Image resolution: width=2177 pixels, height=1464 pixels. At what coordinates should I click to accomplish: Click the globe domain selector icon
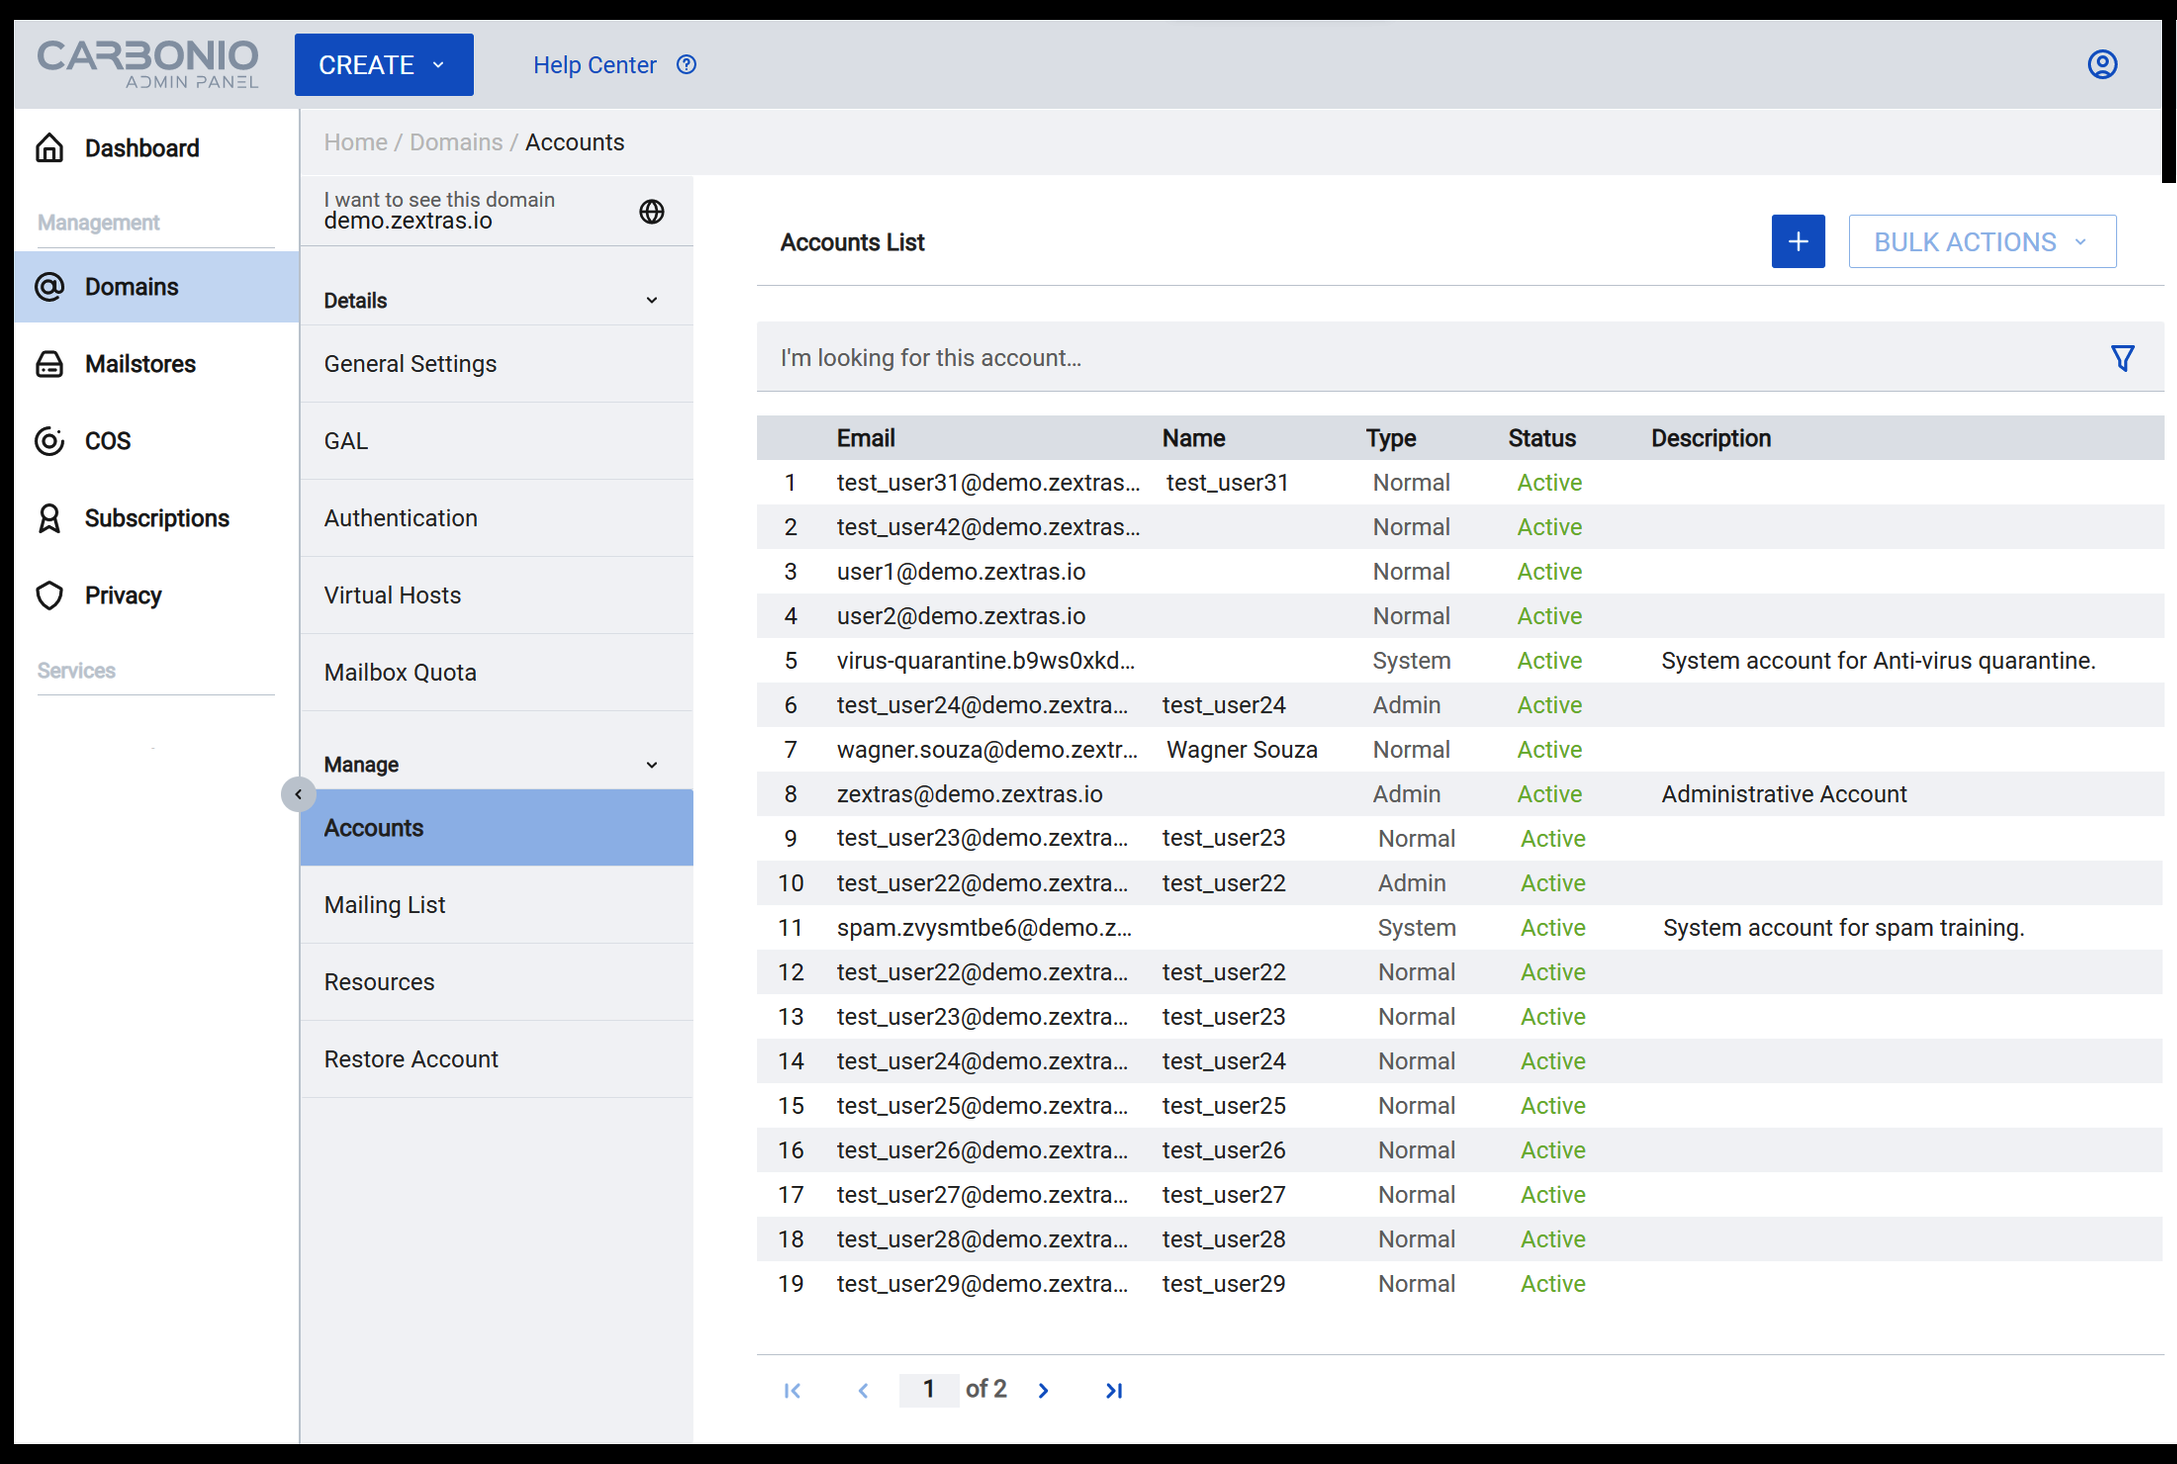point(651,212)
